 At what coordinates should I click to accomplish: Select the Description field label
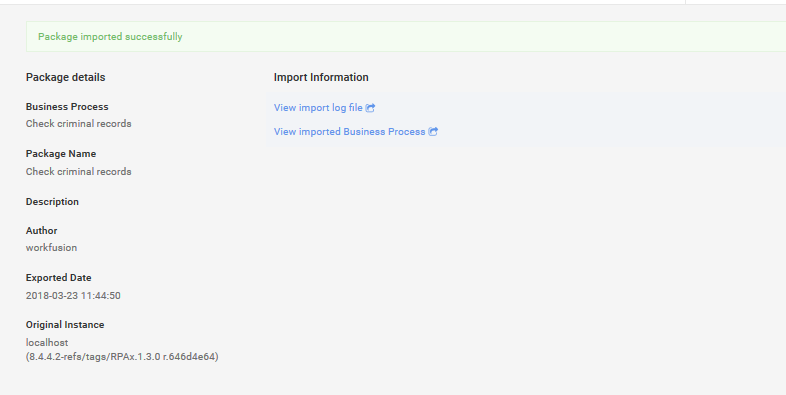pos(52,202)
